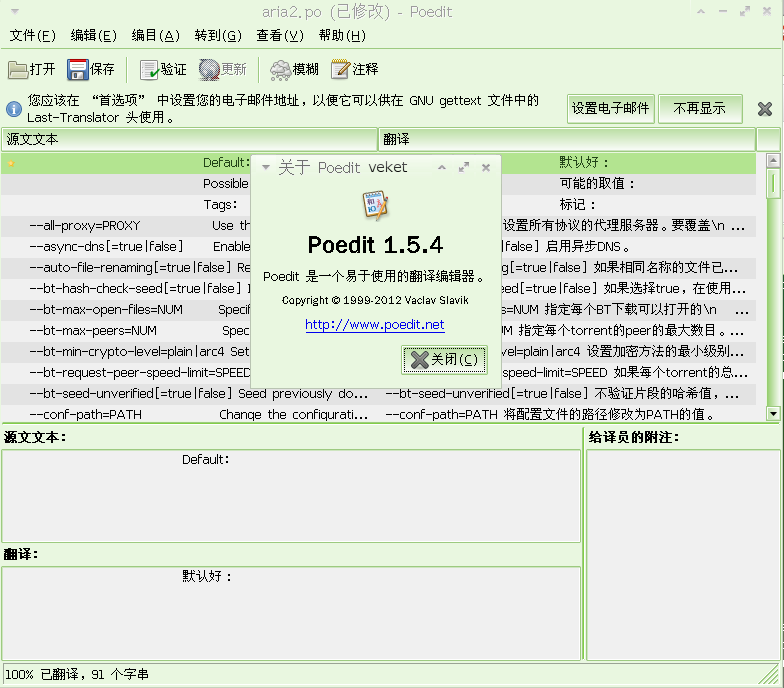This screenshot has height=688, width=784.
Task: Click Poedit 1.5.4 version heading
Action: pyautogui.click(x=375, y=245)
